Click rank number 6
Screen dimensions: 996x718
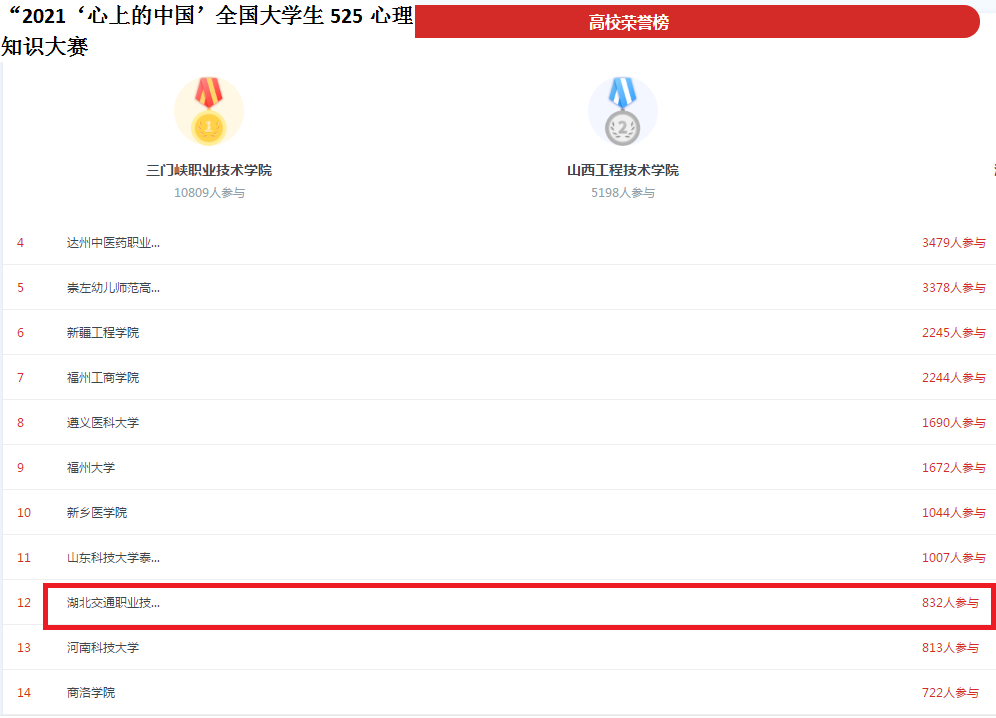click(20, 333)
